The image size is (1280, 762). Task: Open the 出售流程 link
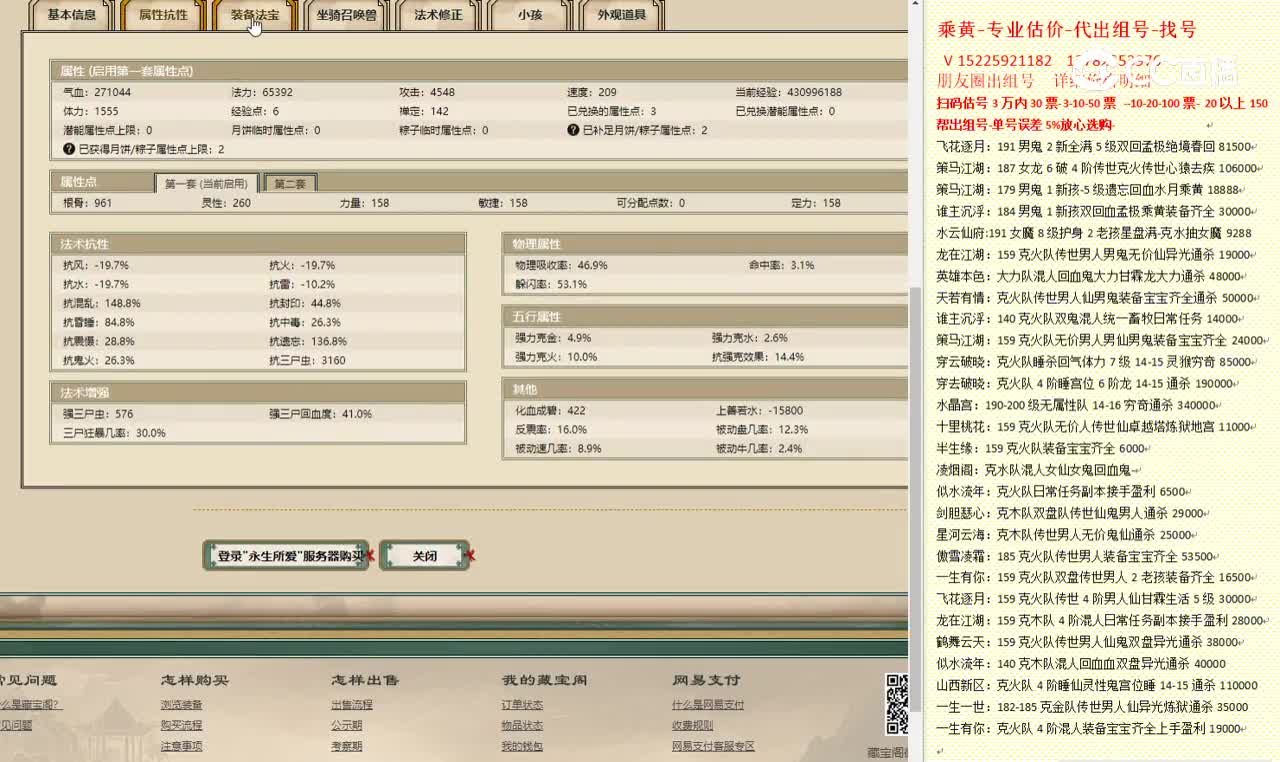(x=352, y=705)
